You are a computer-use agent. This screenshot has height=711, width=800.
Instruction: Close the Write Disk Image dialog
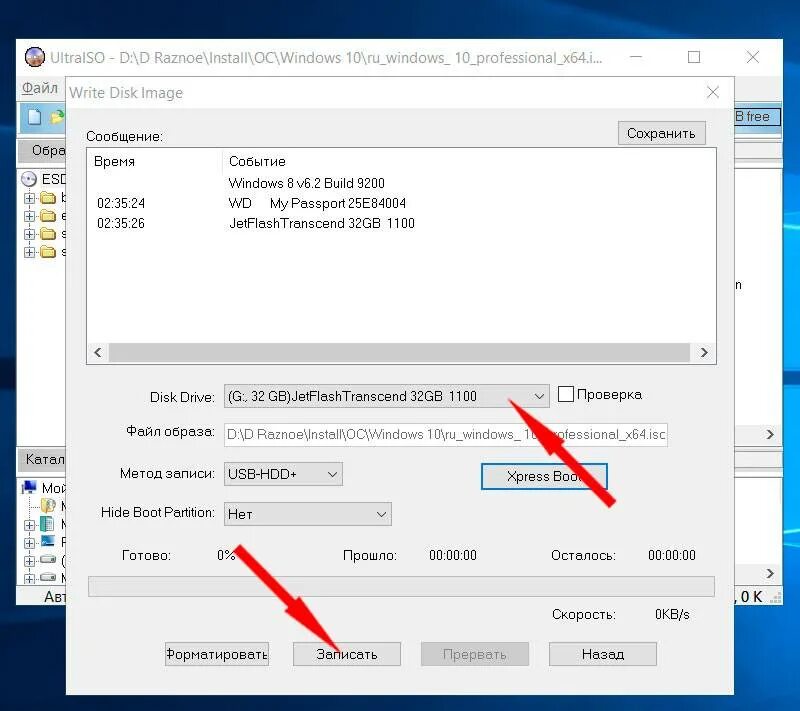pos(713,92)
